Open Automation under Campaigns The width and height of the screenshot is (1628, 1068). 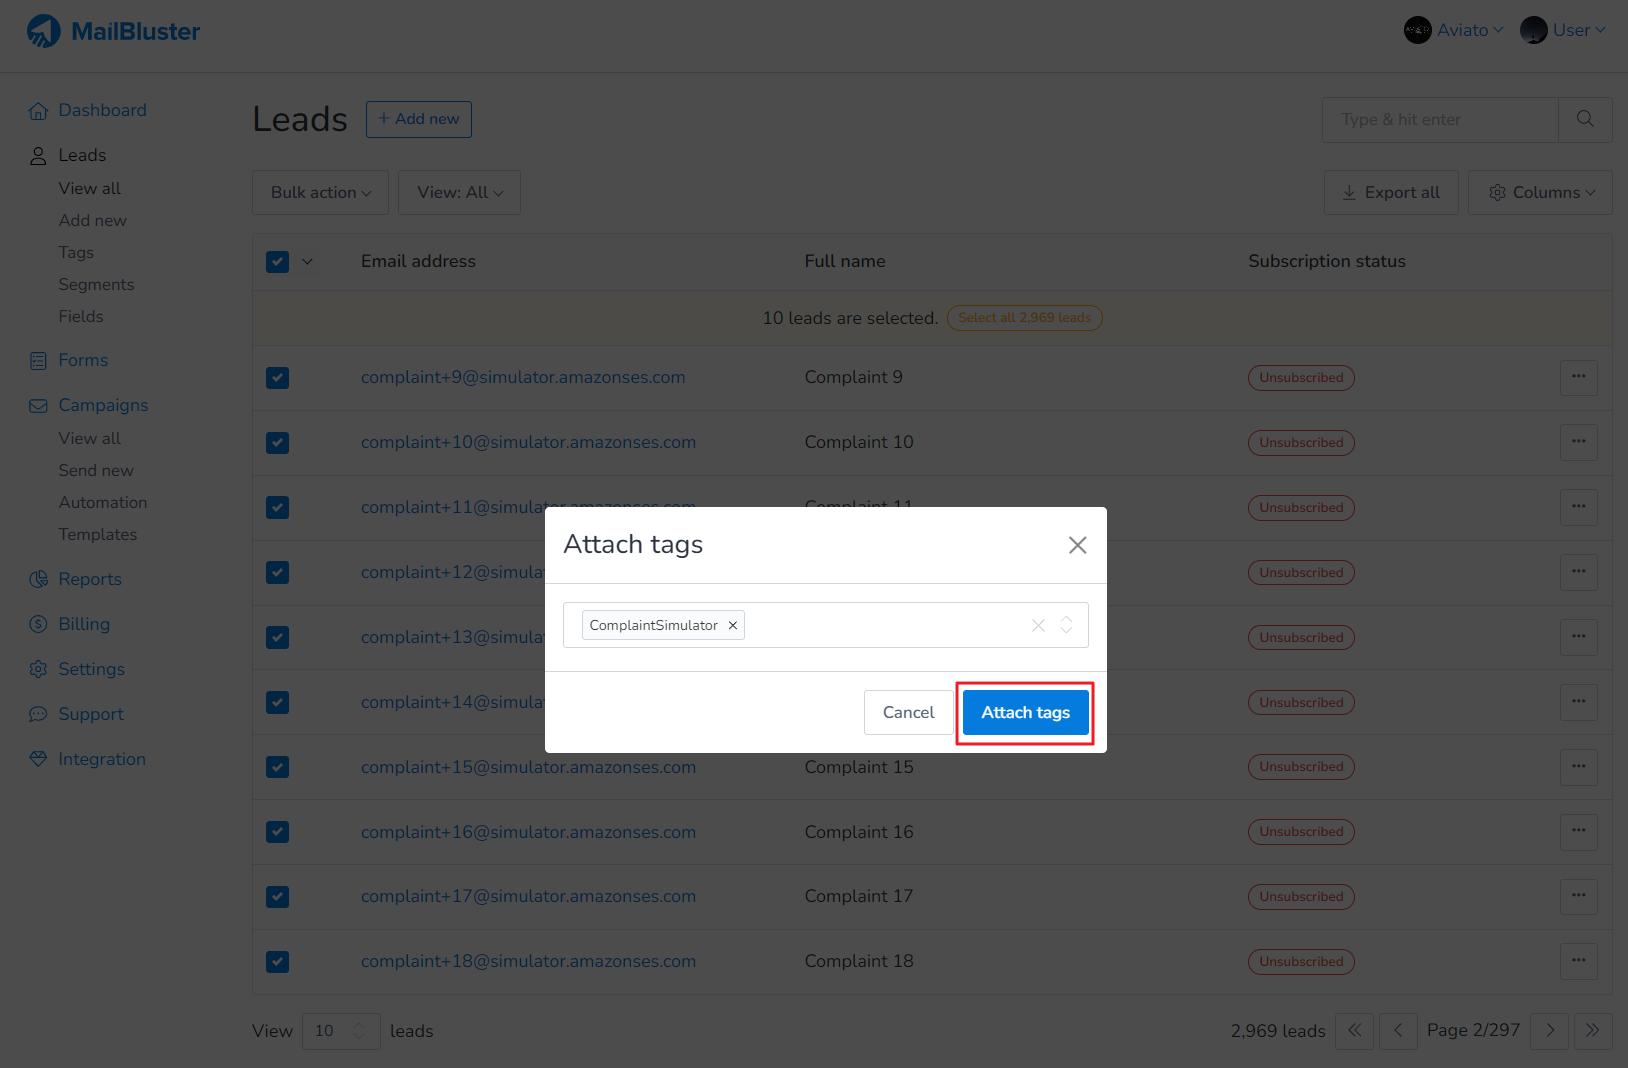click(103, 502)
